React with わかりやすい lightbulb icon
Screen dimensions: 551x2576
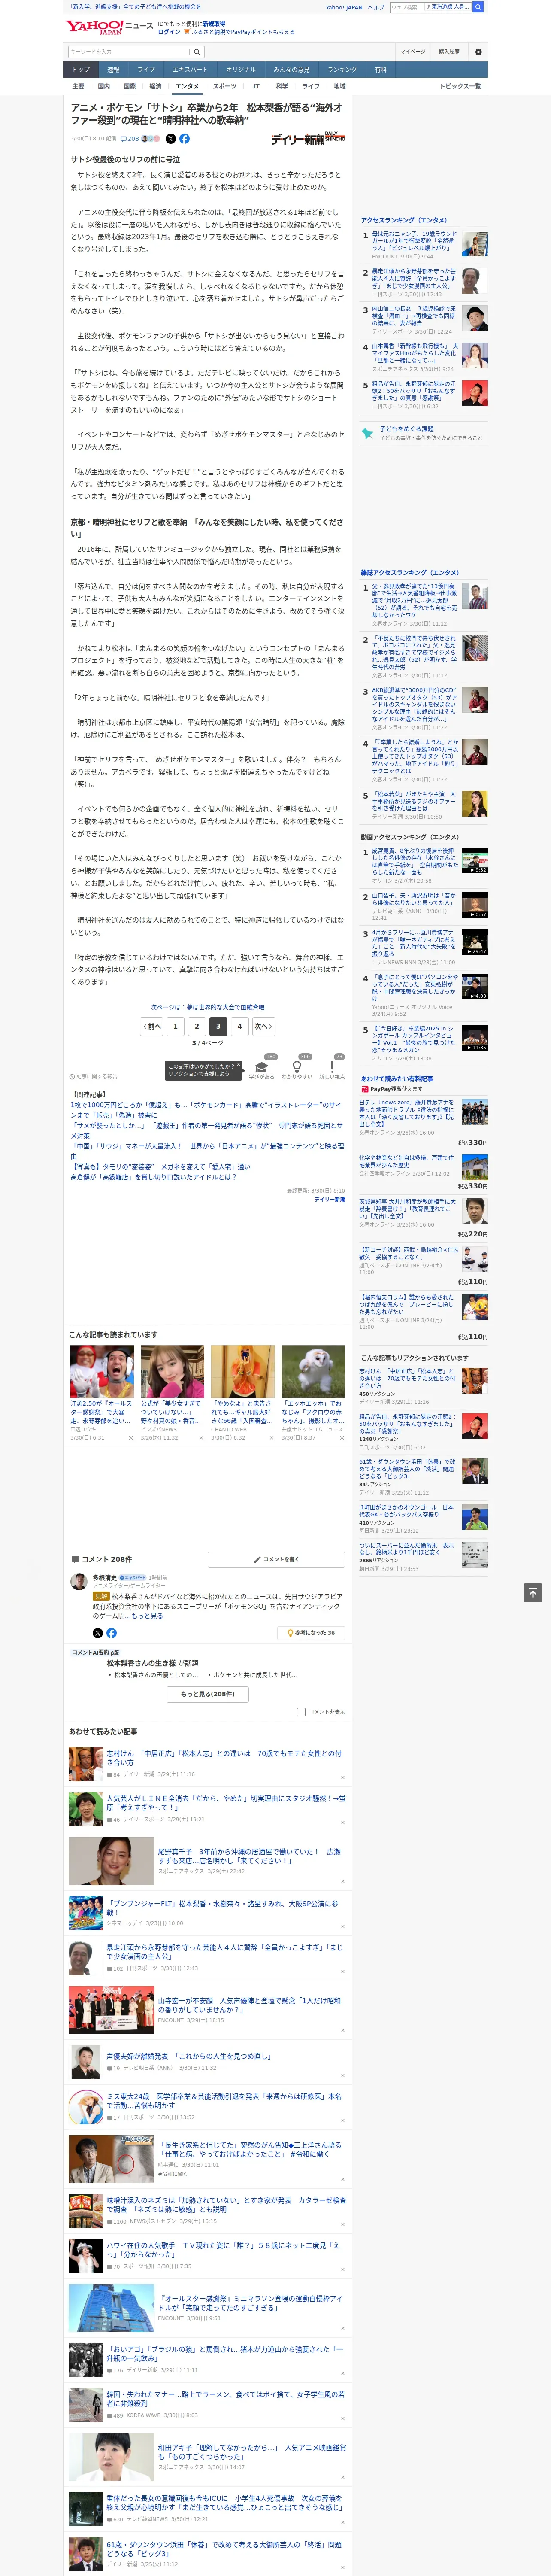tap(297, 1066)
